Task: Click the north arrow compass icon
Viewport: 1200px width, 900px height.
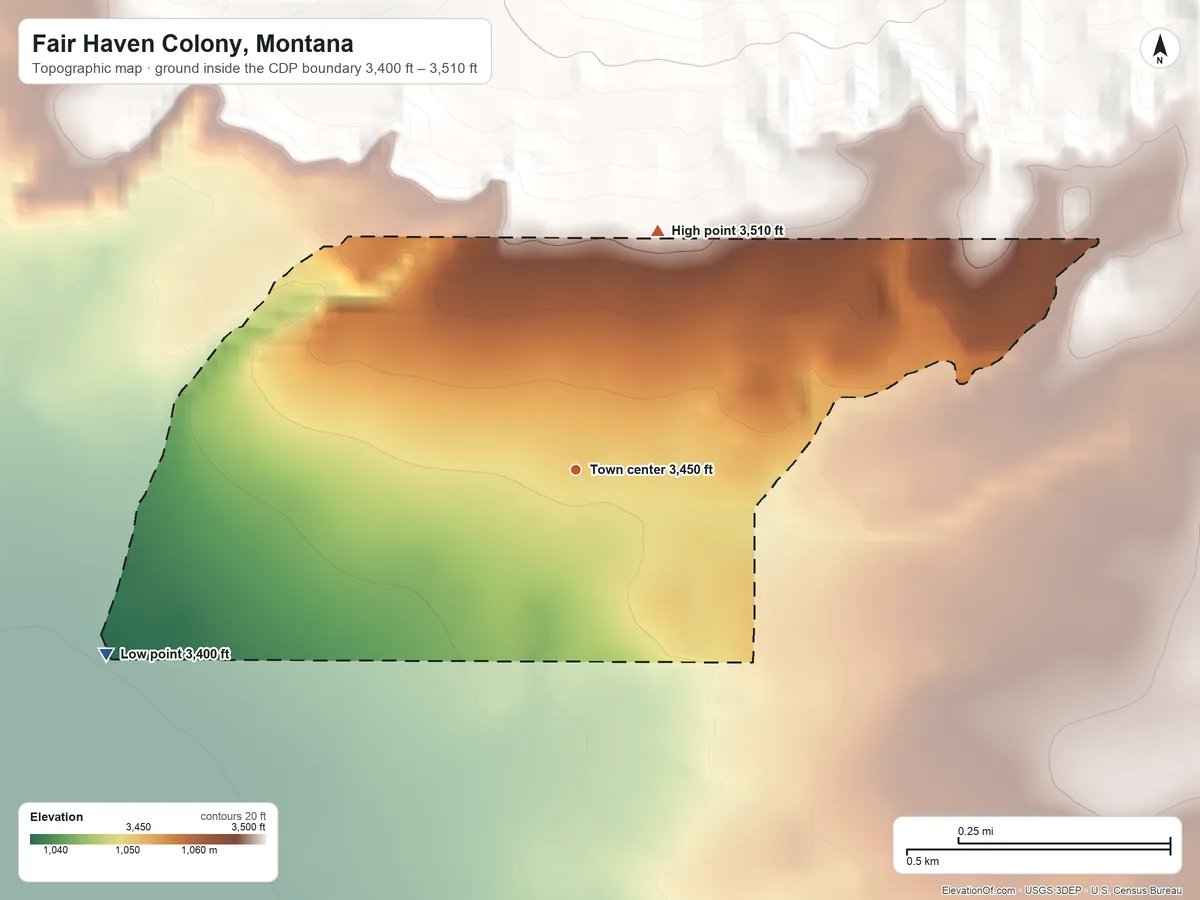Action: click(x=1159, y=49)
